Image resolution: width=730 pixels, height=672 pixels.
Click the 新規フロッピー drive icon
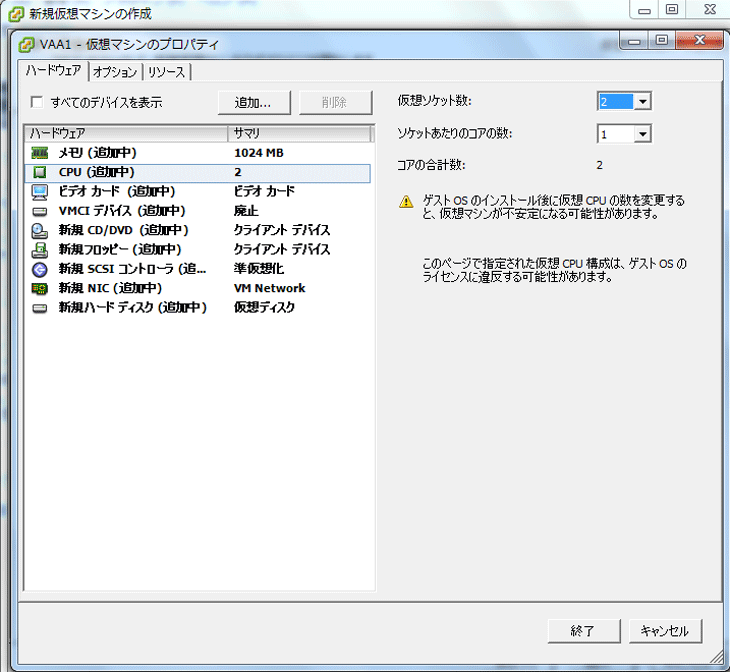(x=40, y=250)
